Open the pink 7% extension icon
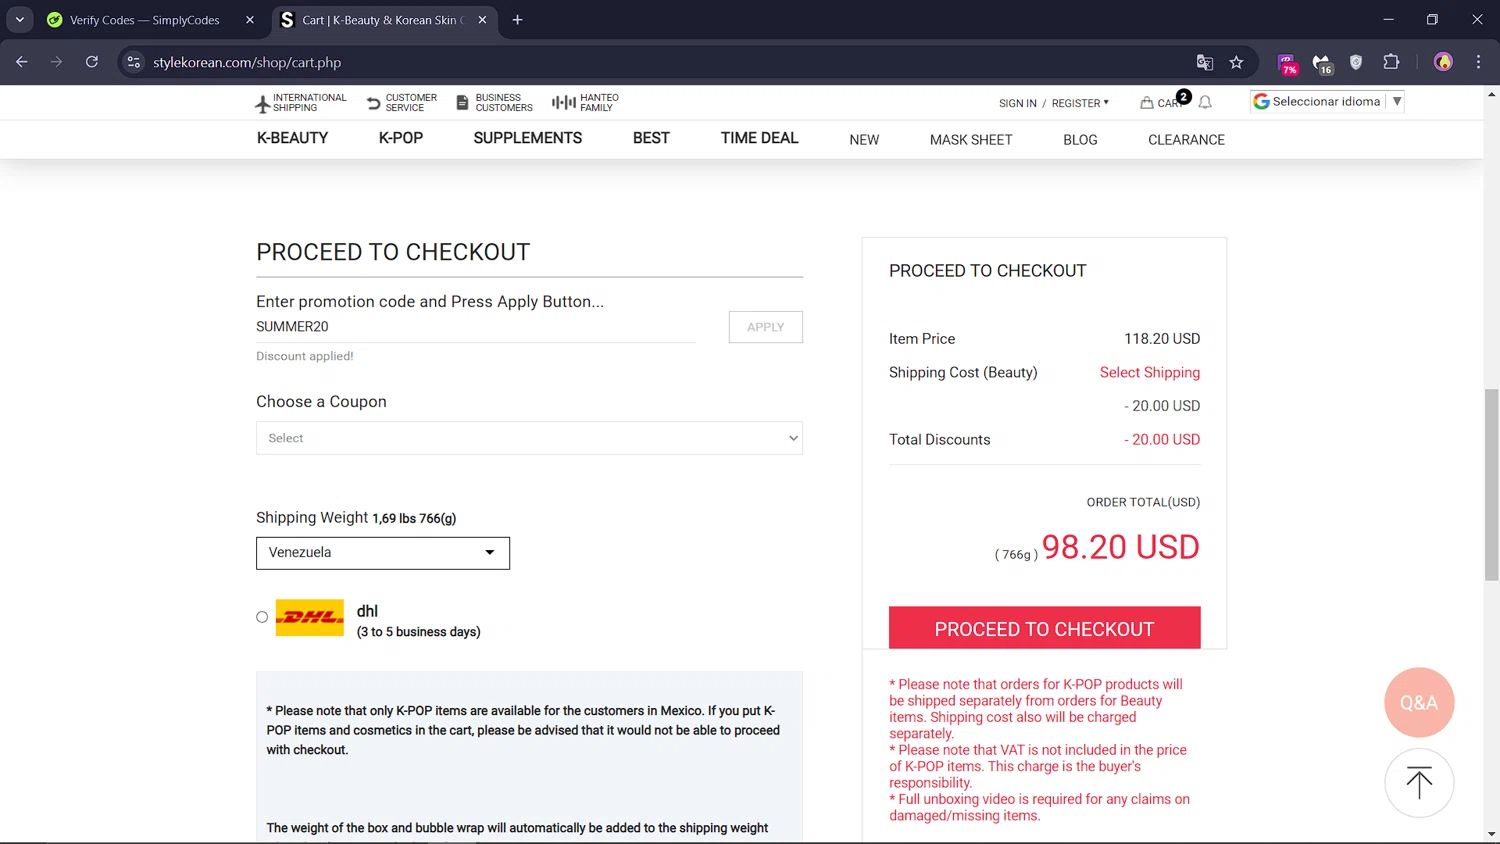The image size is (1500, 844). point(1288,63)
